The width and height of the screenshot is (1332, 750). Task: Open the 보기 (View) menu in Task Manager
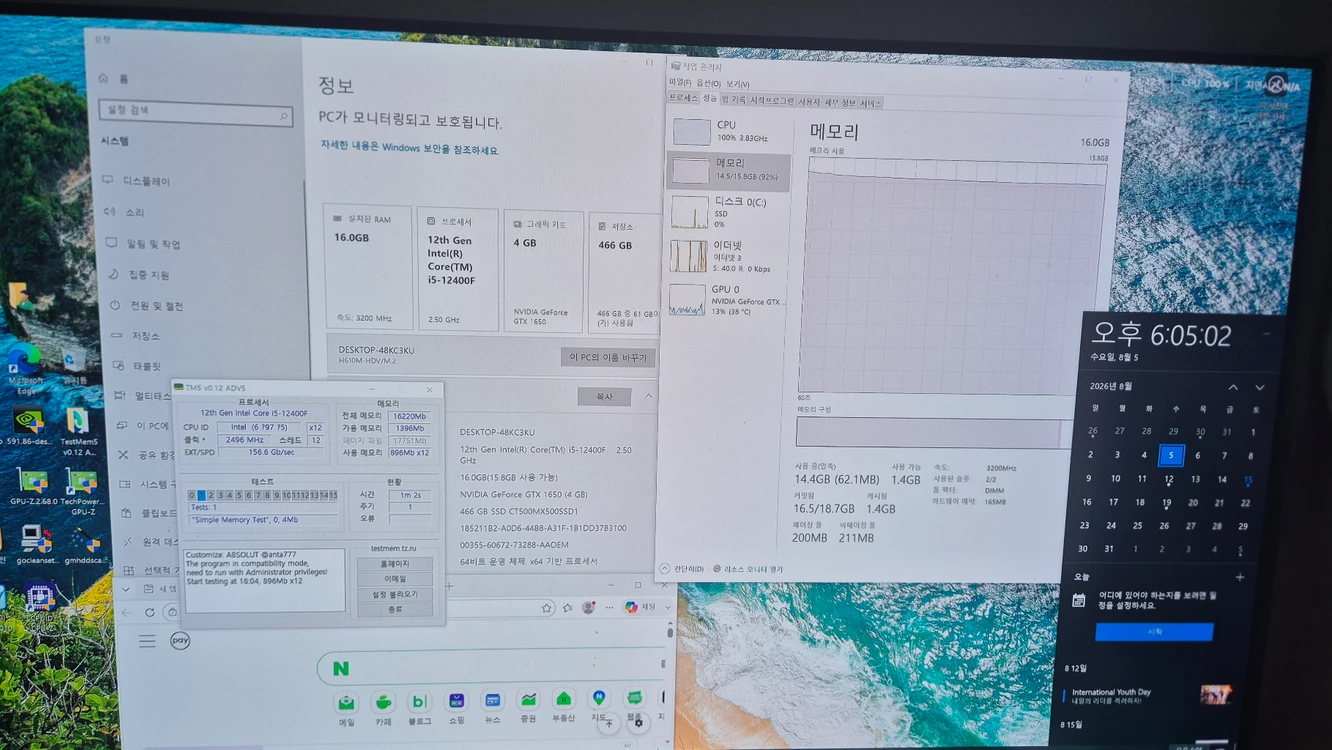737,84
